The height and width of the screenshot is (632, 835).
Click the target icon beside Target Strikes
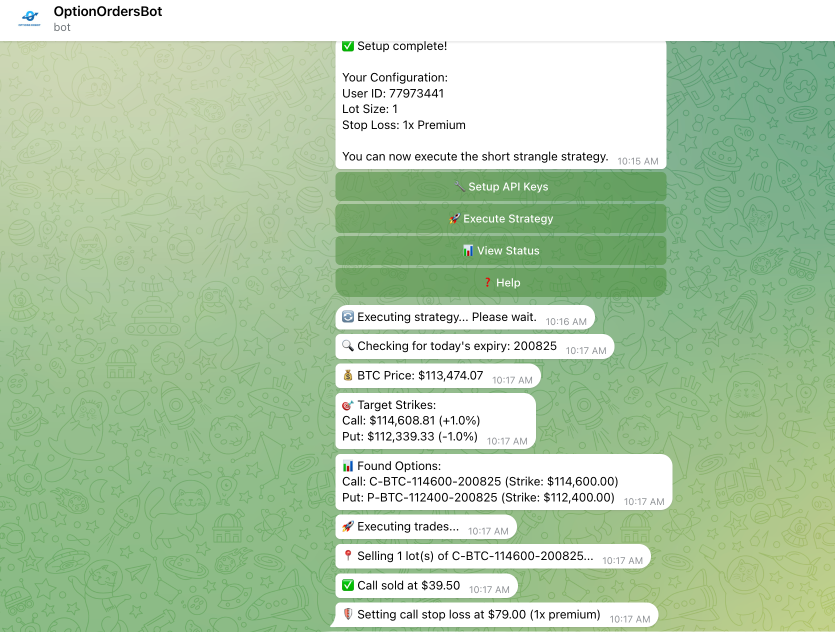(348, 405)
